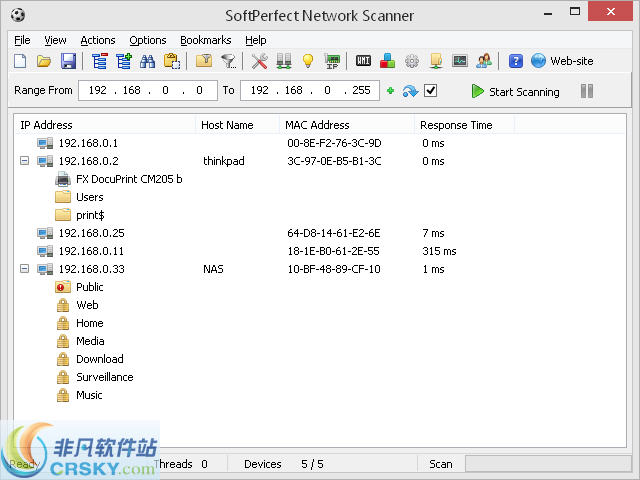Sort by IP Address column header
The width and height of the screenshot is (640, 480).
105,125
